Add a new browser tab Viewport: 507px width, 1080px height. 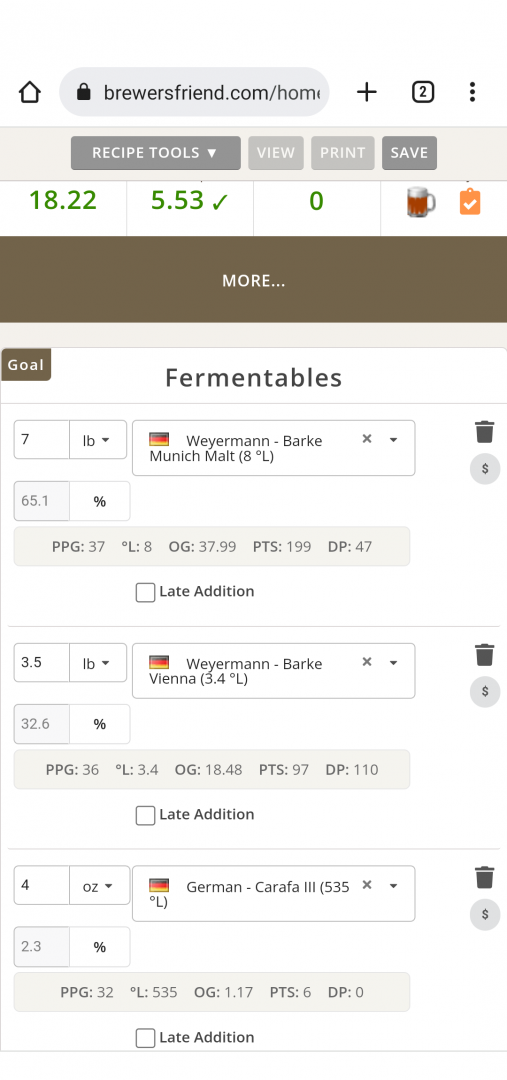click(366, 92)
